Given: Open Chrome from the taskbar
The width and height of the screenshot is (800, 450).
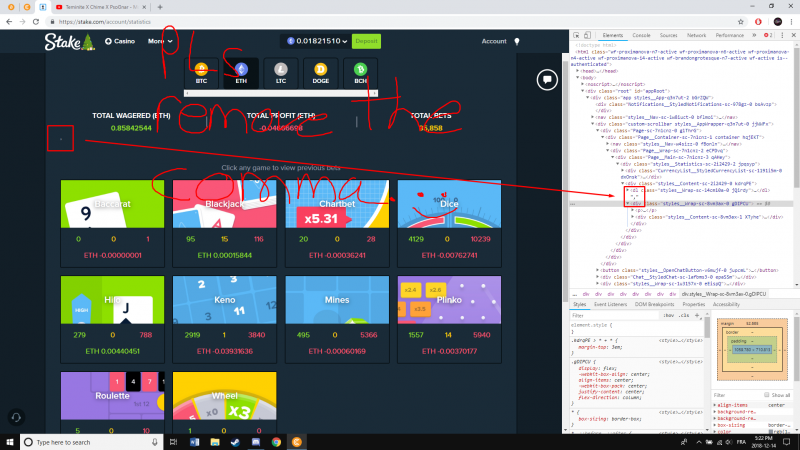Looking at the screenshot, I should 276,442.
